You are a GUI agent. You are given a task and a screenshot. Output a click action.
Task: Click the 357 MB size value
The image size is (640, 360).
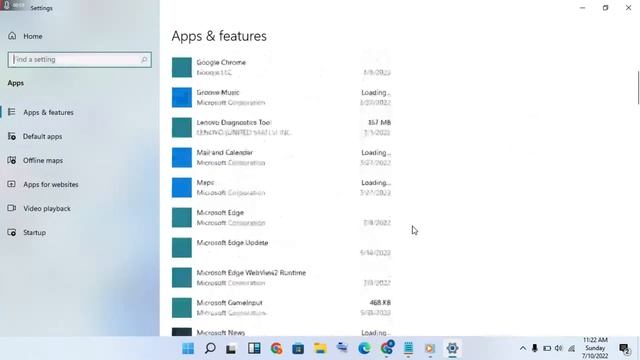pyautogui.click(x=379, y=122)
